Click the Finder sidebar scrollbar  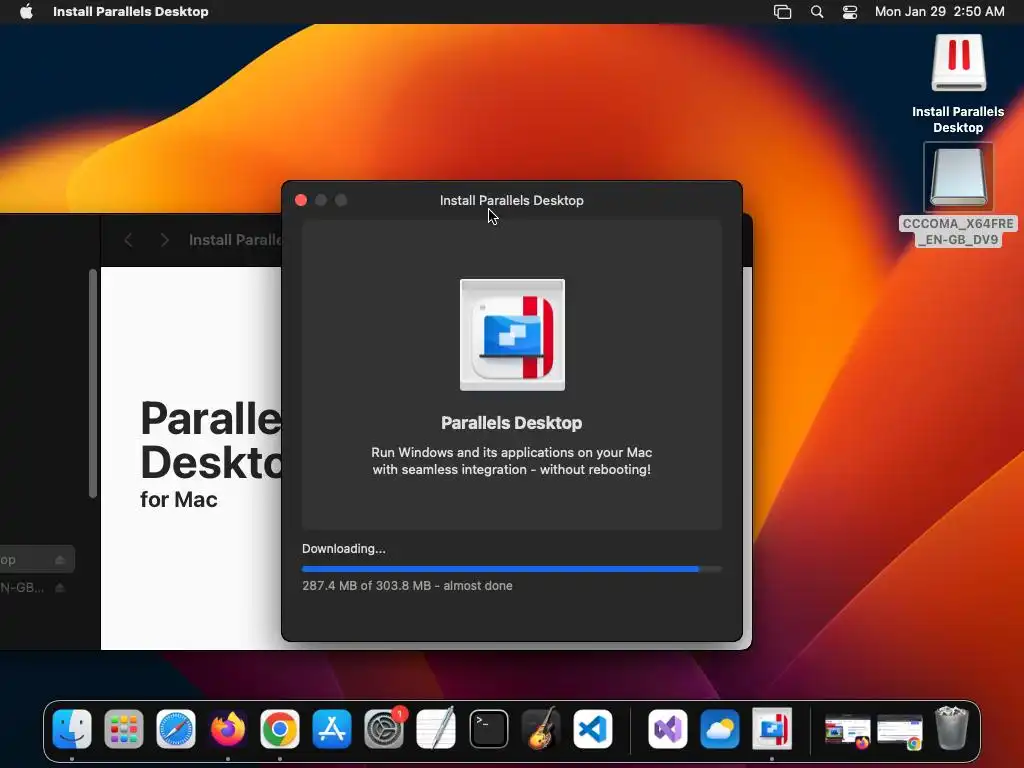pyautogui.click(x=93, y=383)
